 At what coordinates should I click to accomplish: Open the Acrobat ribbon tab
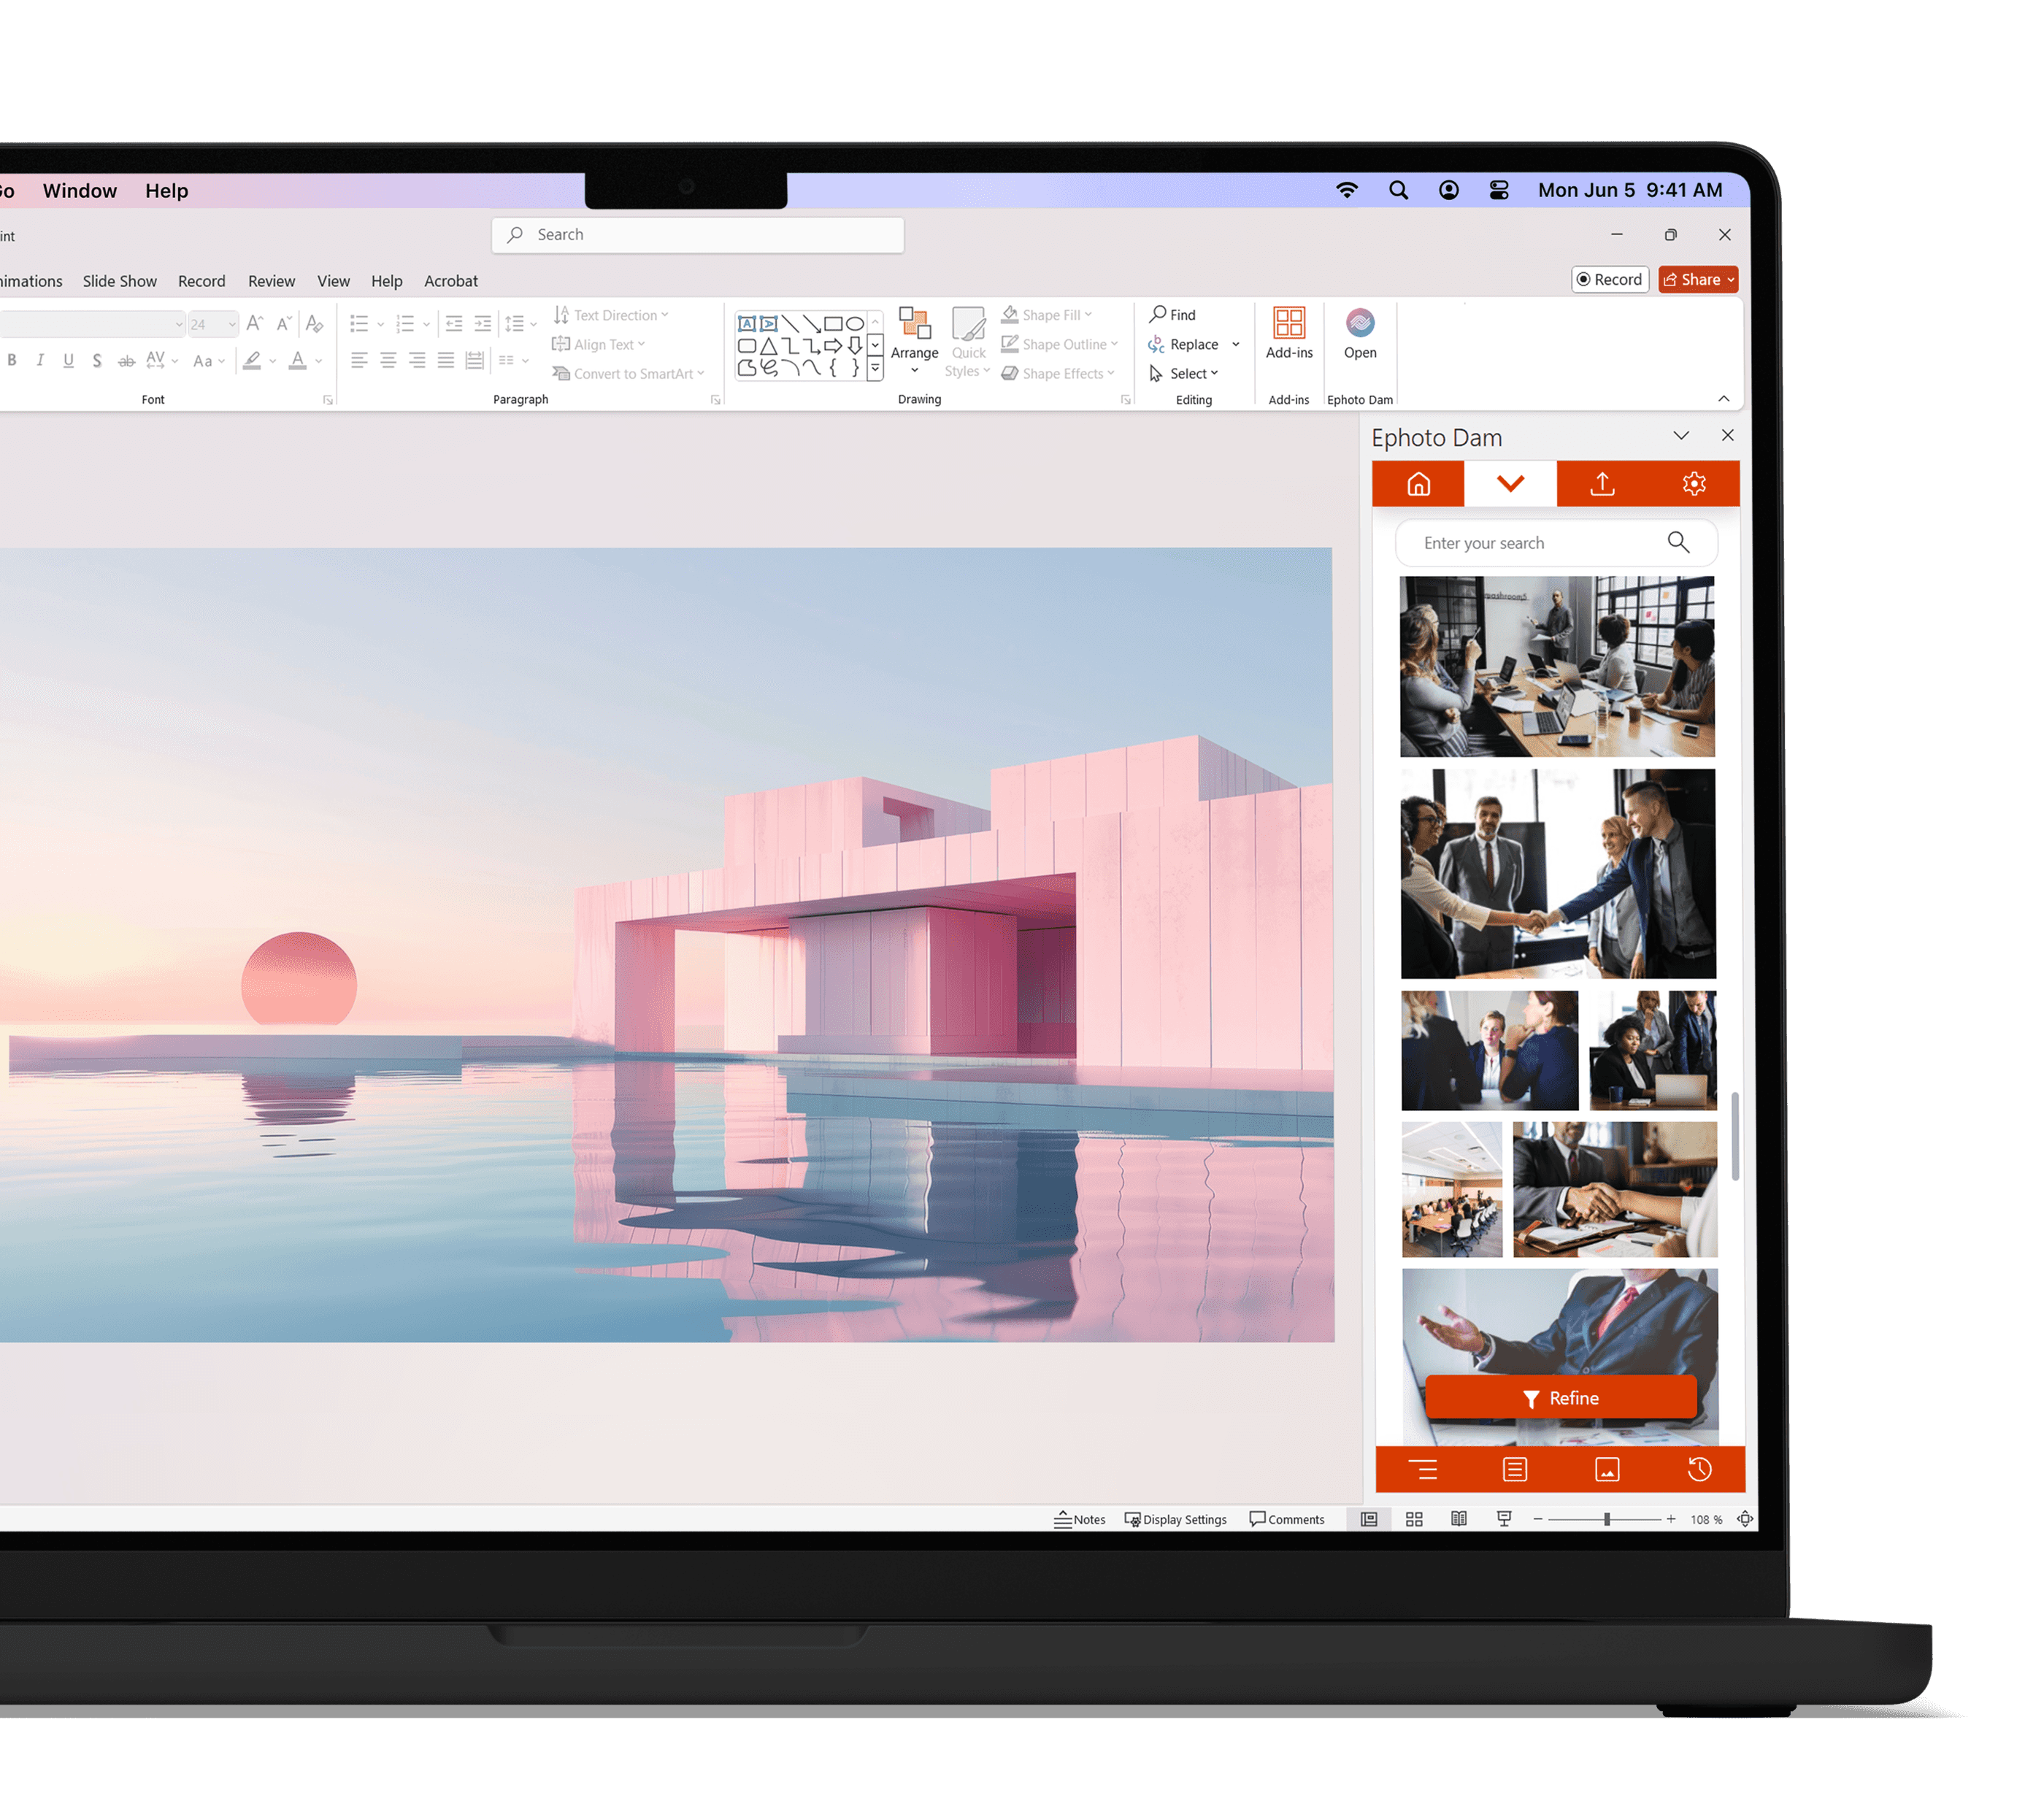point(451,281)
